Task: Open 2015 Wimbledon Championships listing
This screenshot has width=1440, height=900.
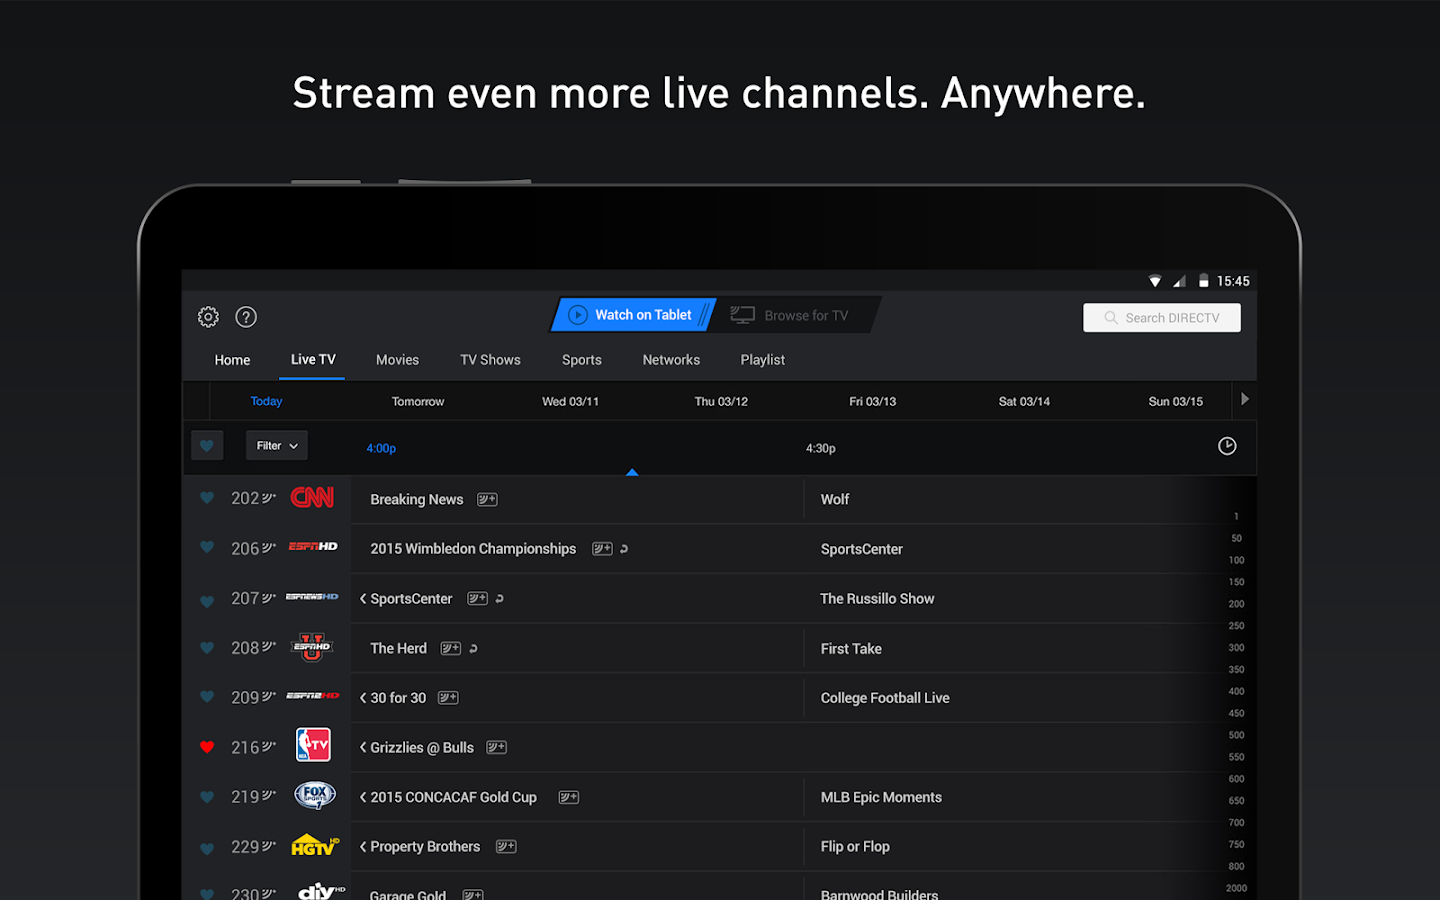Action: (x=473, y=549)
